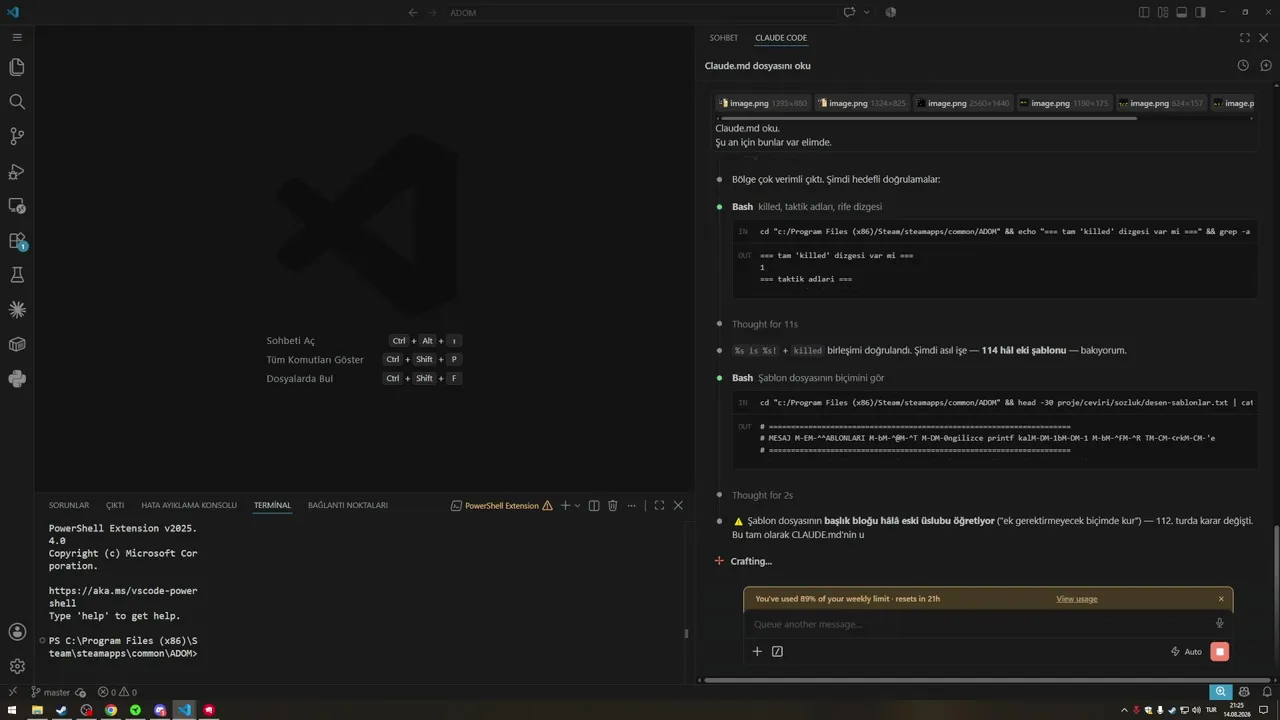Screen dimensions: 1280x720
Task: Open the Search view in activity bar
Action: (17, 102)
